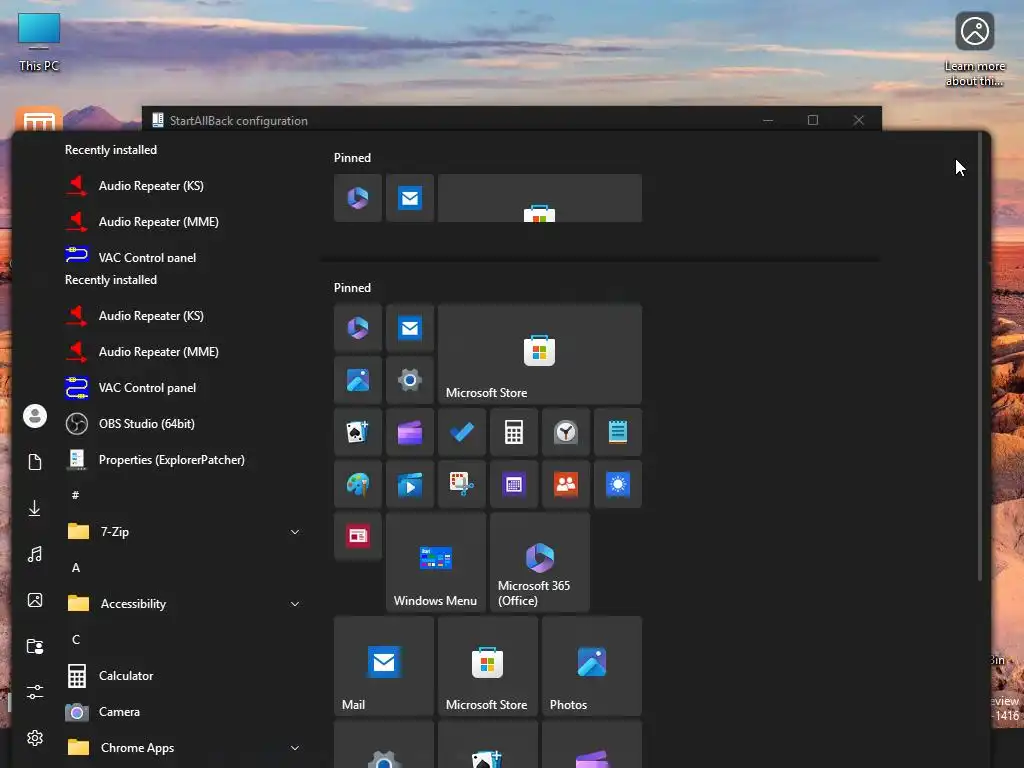Open the Calculator entry in the app list
Viewport: 1024px width, 768px height.
[x=110, y=676]
